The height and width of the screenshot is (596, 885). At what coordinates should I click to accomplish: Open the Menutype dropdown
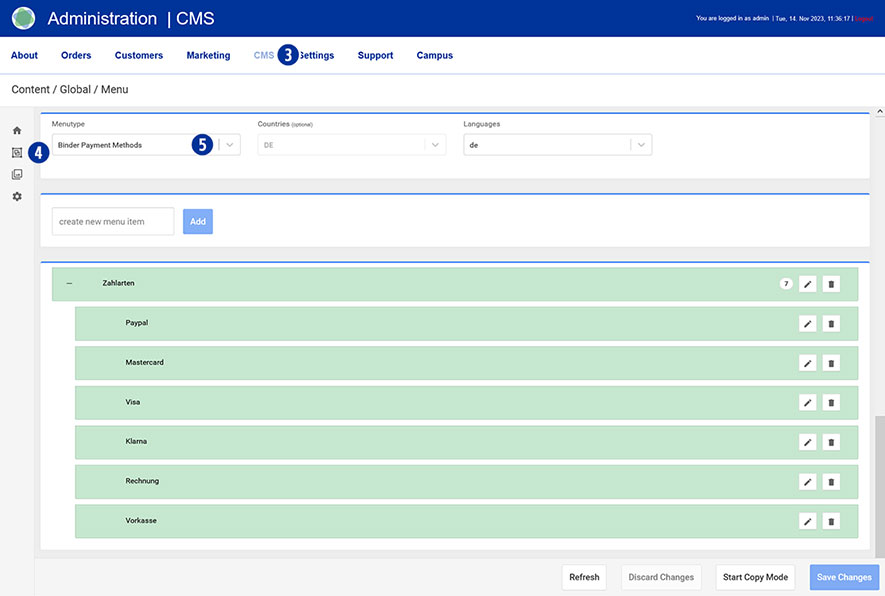coord(230,145)
